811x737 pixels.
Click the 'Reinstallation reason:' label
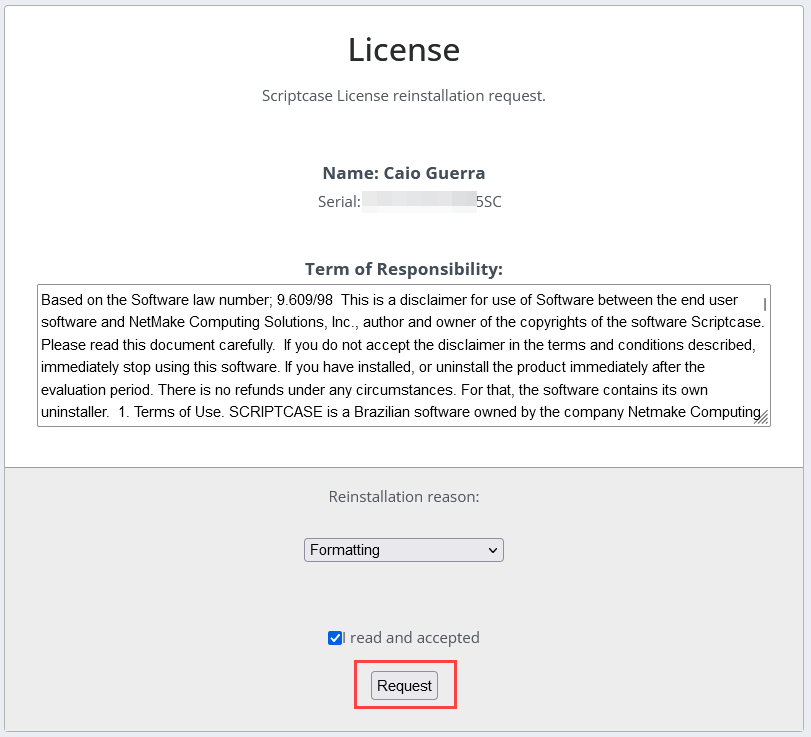click(x=404, y=497)
